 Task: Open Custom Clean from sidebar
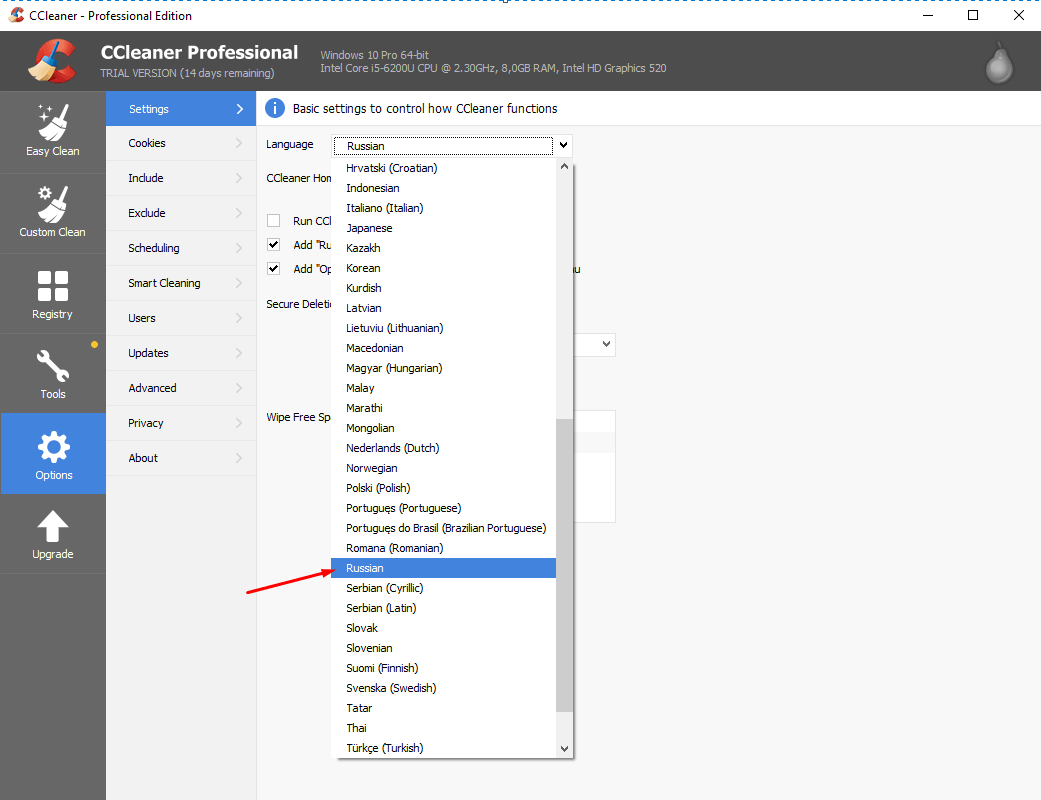[52, 212]
